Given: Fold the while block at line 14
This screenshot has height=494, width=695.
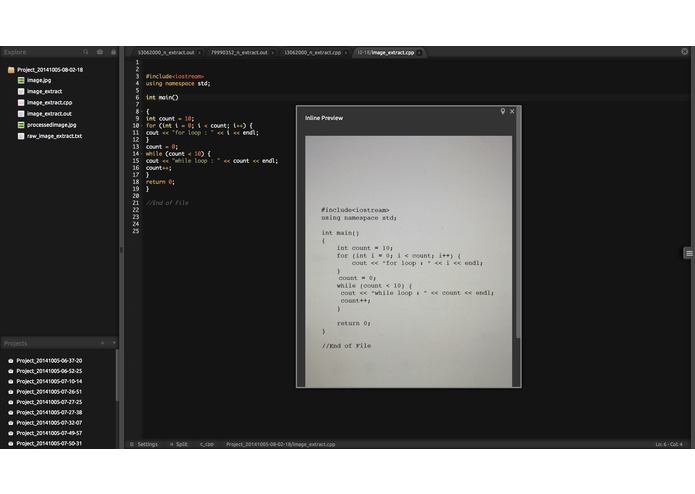Looking at the screenshot, I should [x=141, y=154].
